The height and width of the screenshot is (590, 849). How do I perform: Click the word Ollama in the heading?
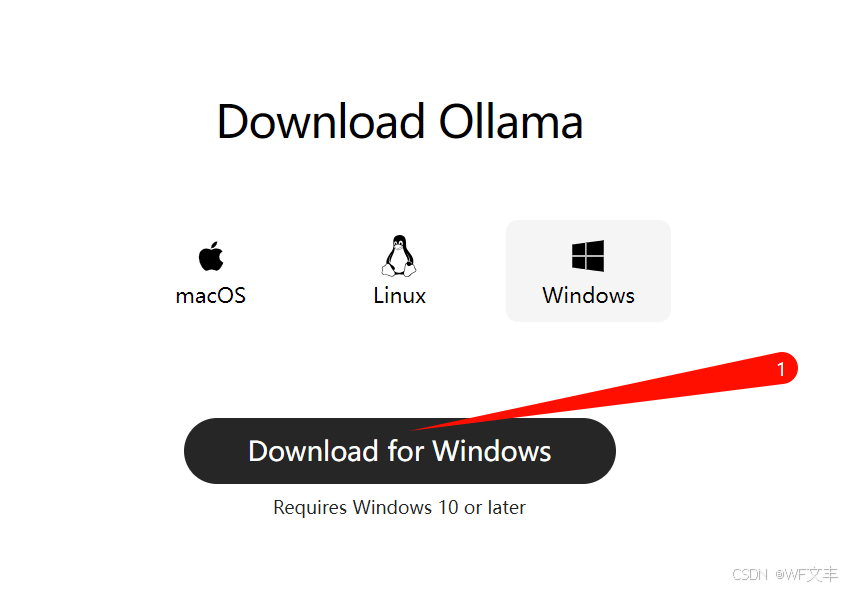click(511, 122)
